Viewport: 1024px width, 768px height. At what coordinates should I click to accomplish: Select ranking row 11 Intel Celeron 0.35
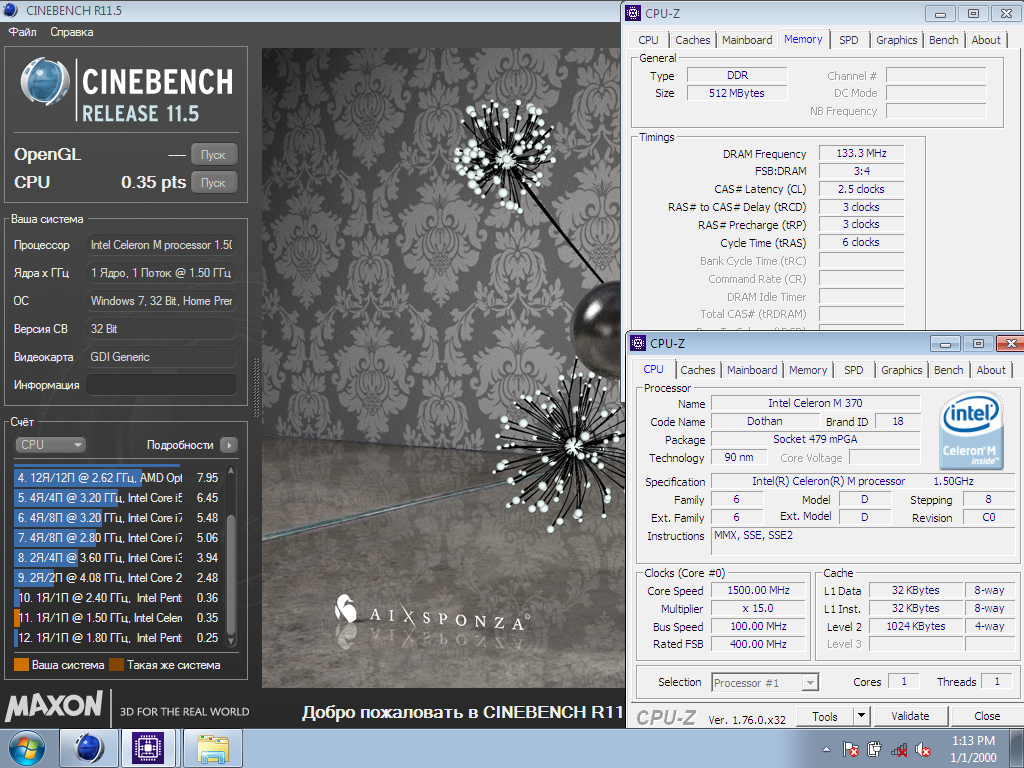point(118,618)
